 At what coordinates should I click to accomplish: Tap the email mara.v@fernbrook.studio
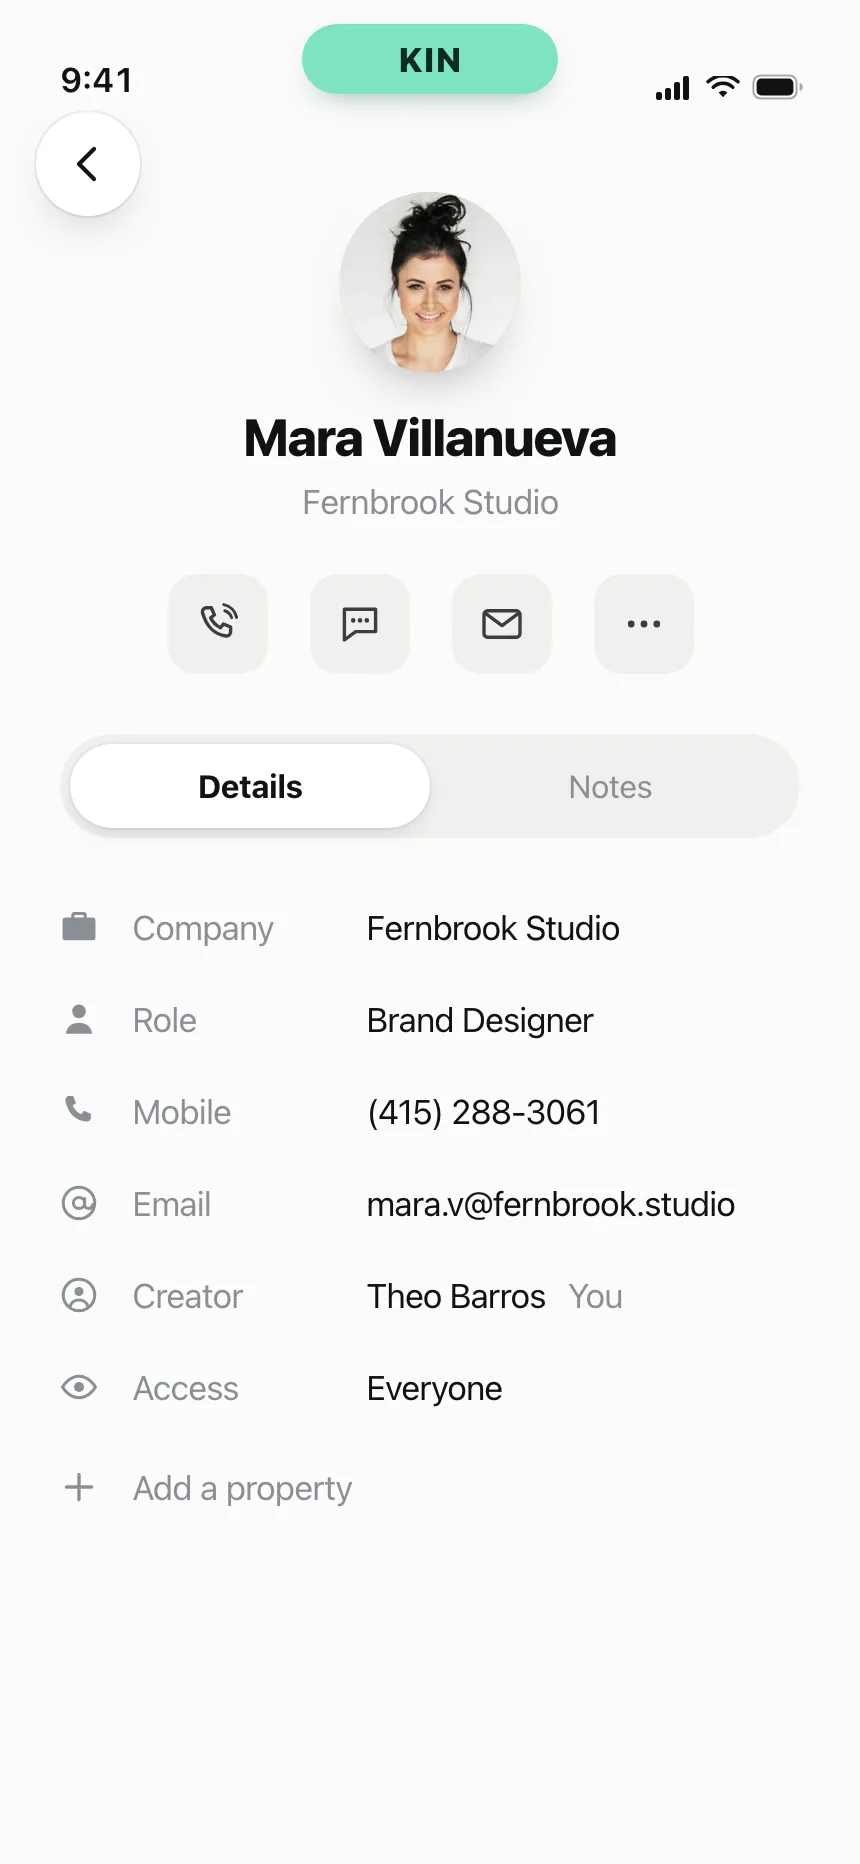point(551,1205)
